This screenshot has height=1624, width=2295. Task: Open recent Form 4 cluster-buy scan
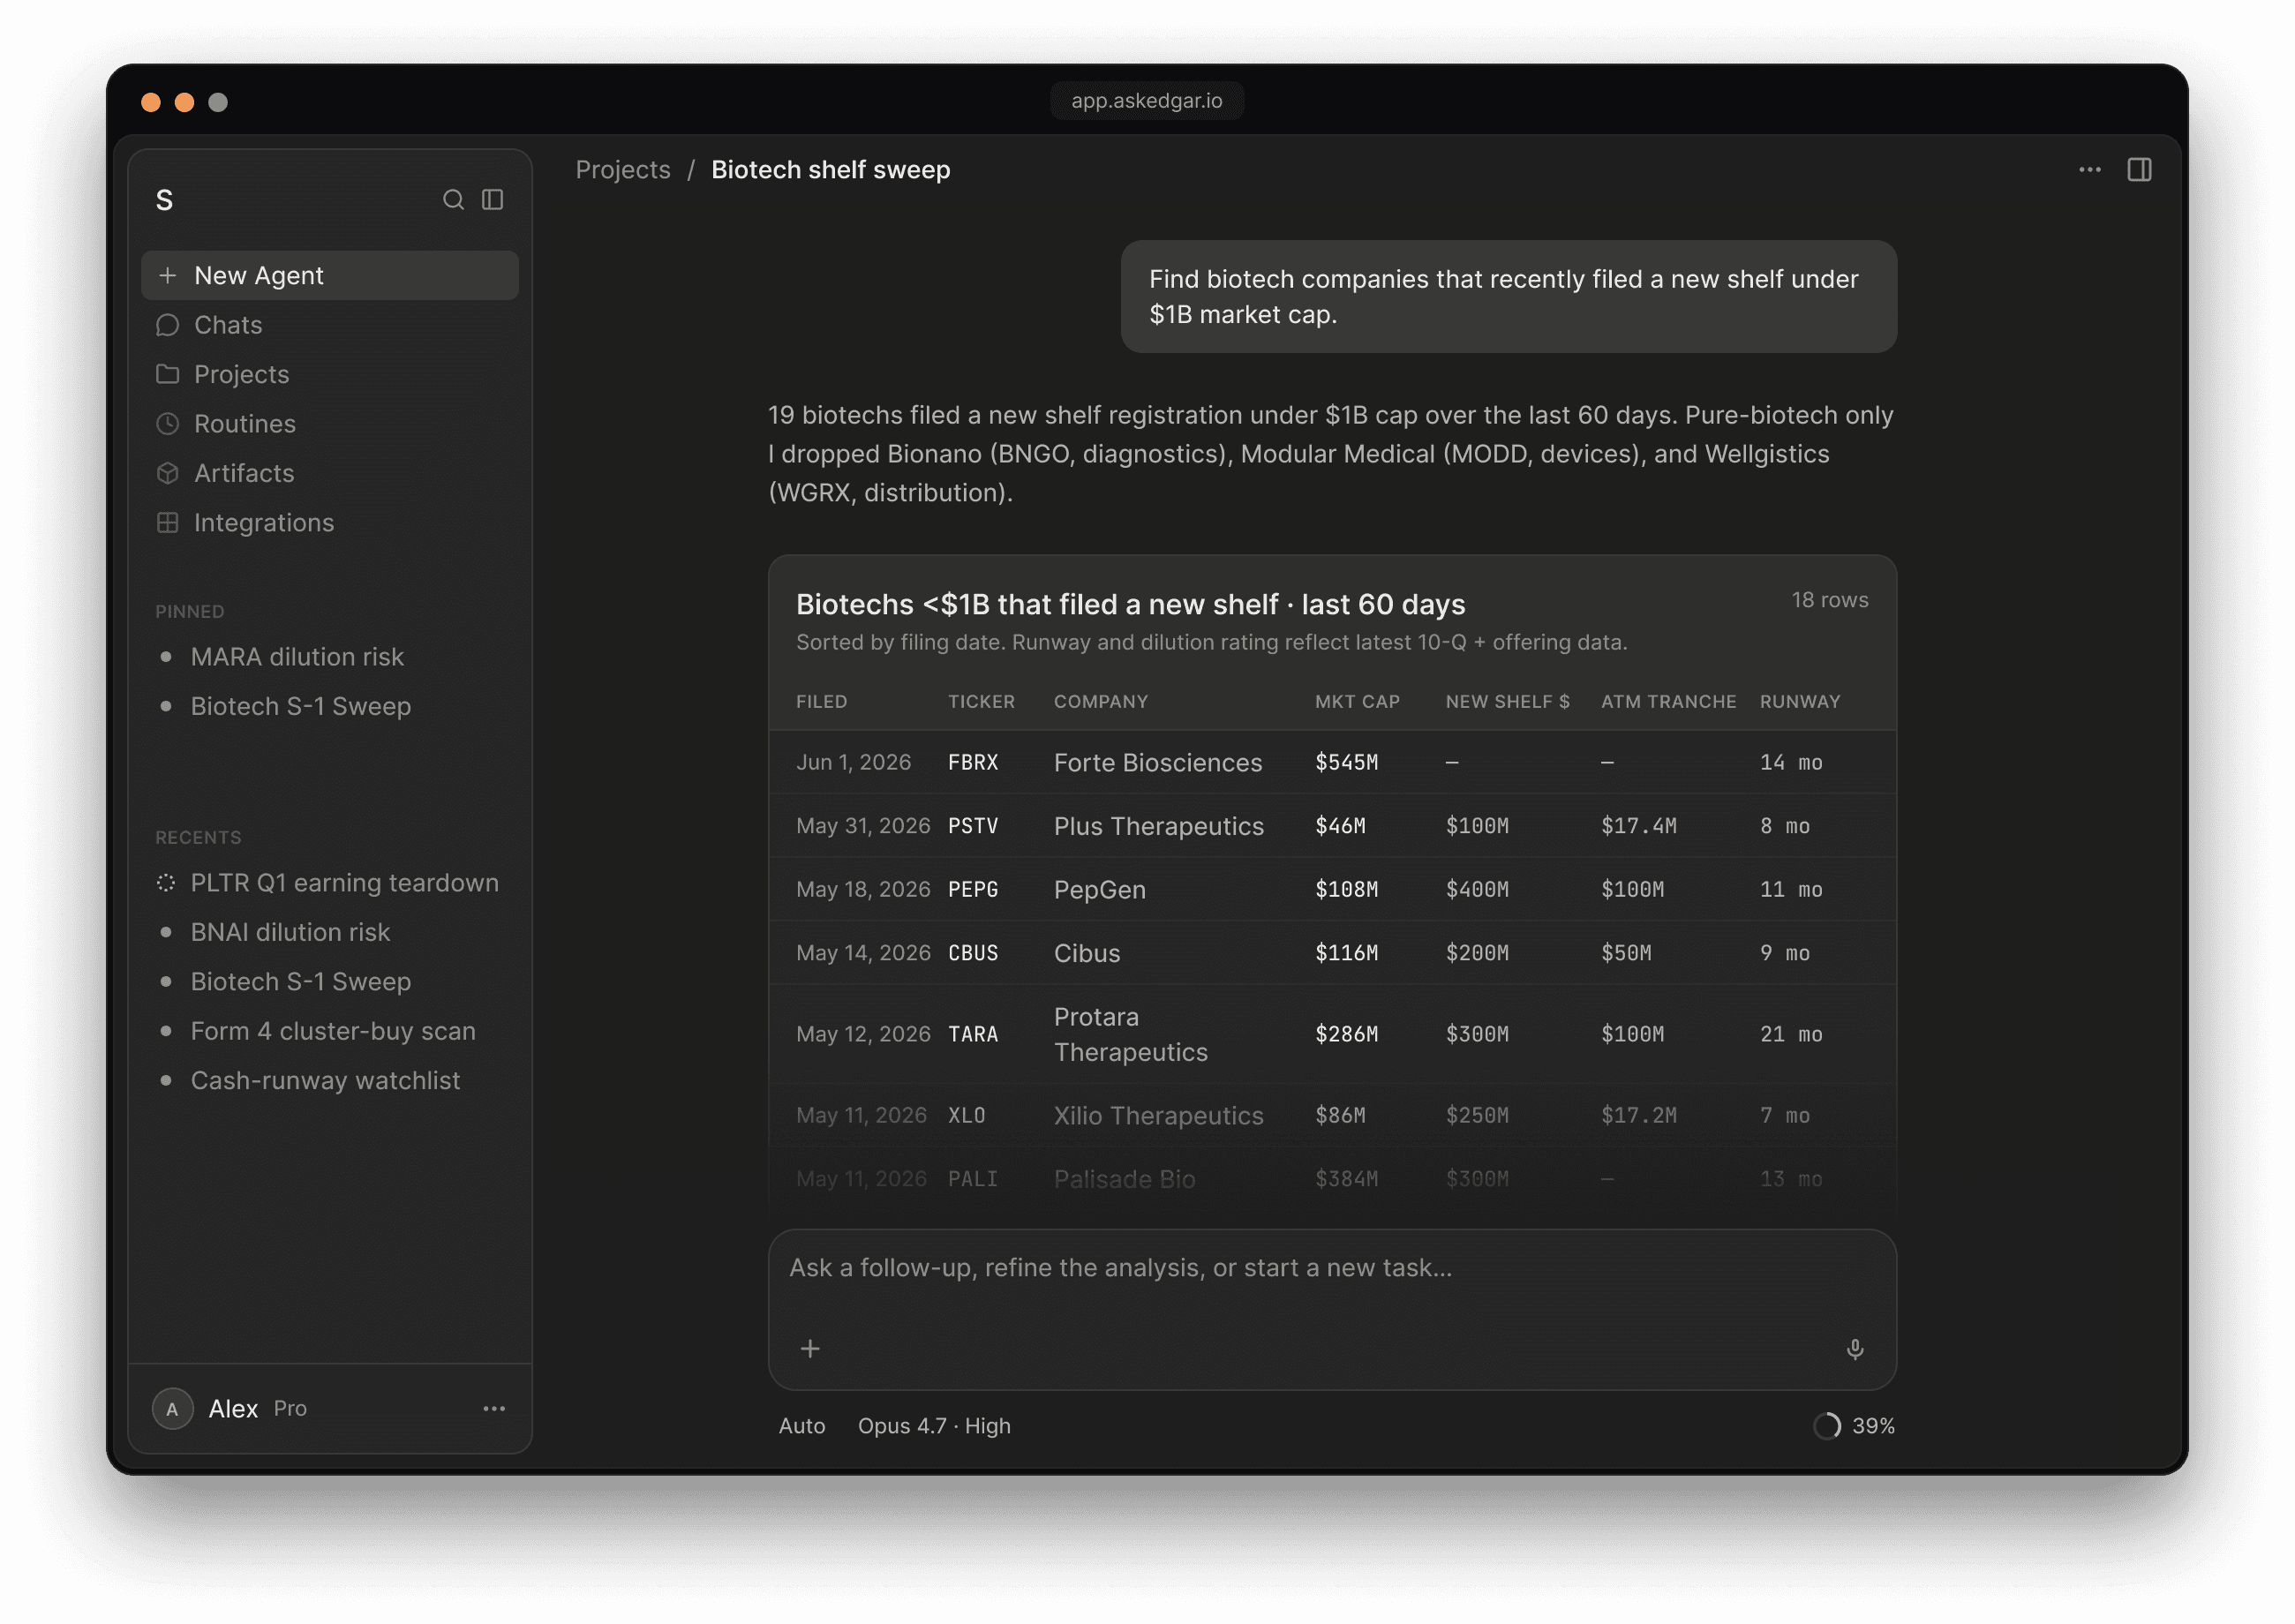330,1031
